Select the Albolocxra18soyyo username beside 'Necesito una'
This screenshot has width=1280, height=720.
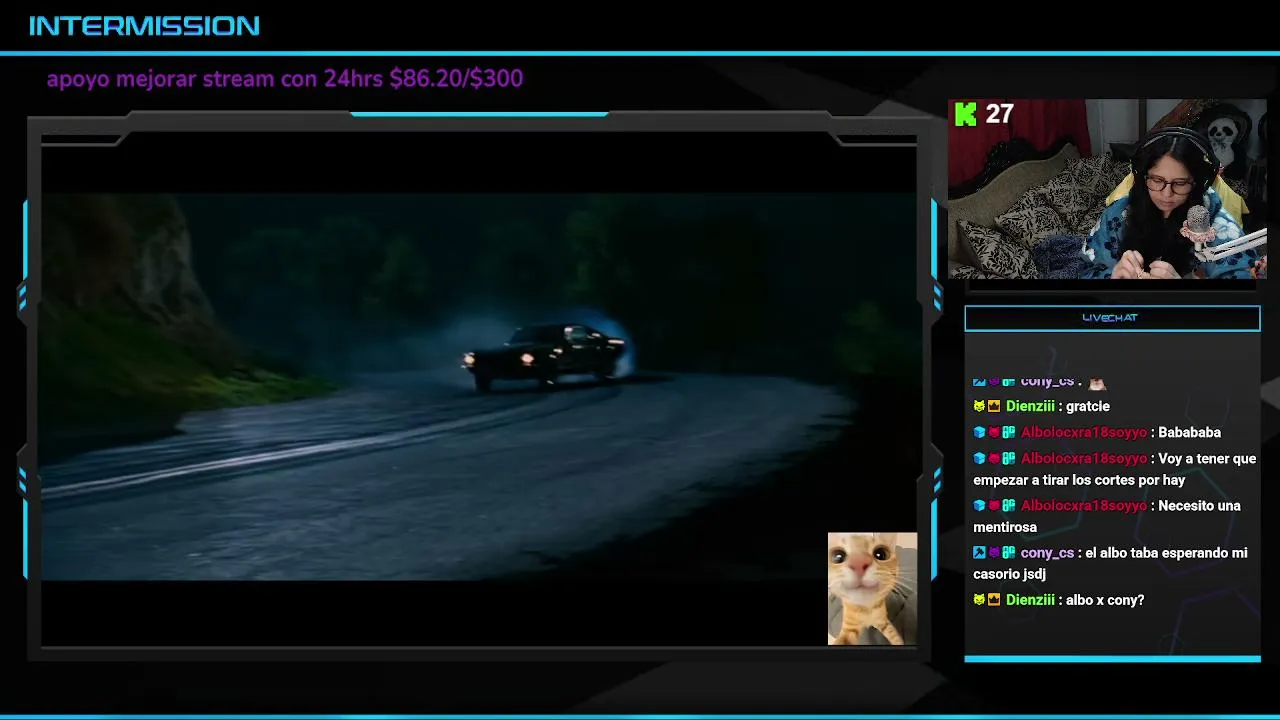tap(1084, 505)
